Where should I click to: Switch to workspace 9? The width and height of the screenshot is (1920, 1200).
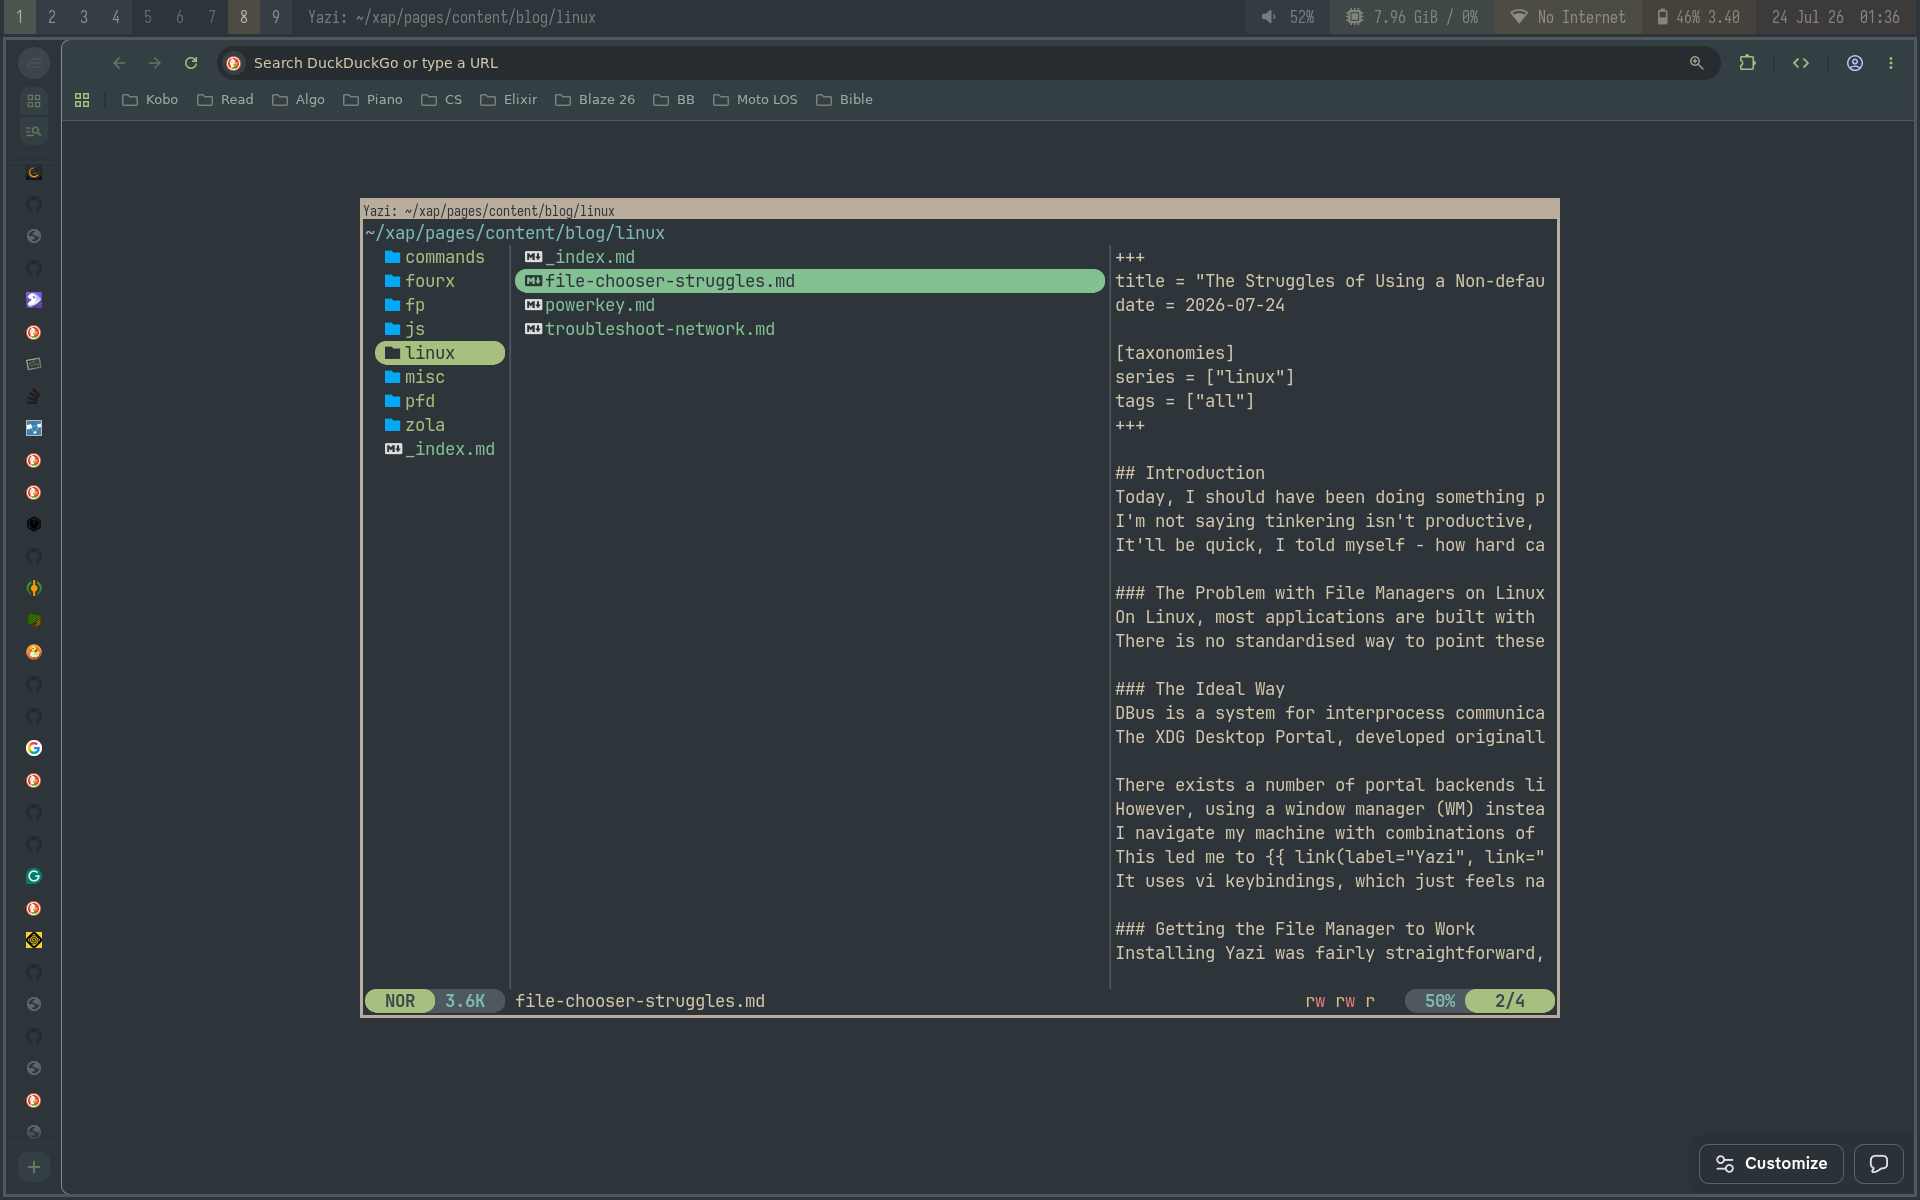276,17
